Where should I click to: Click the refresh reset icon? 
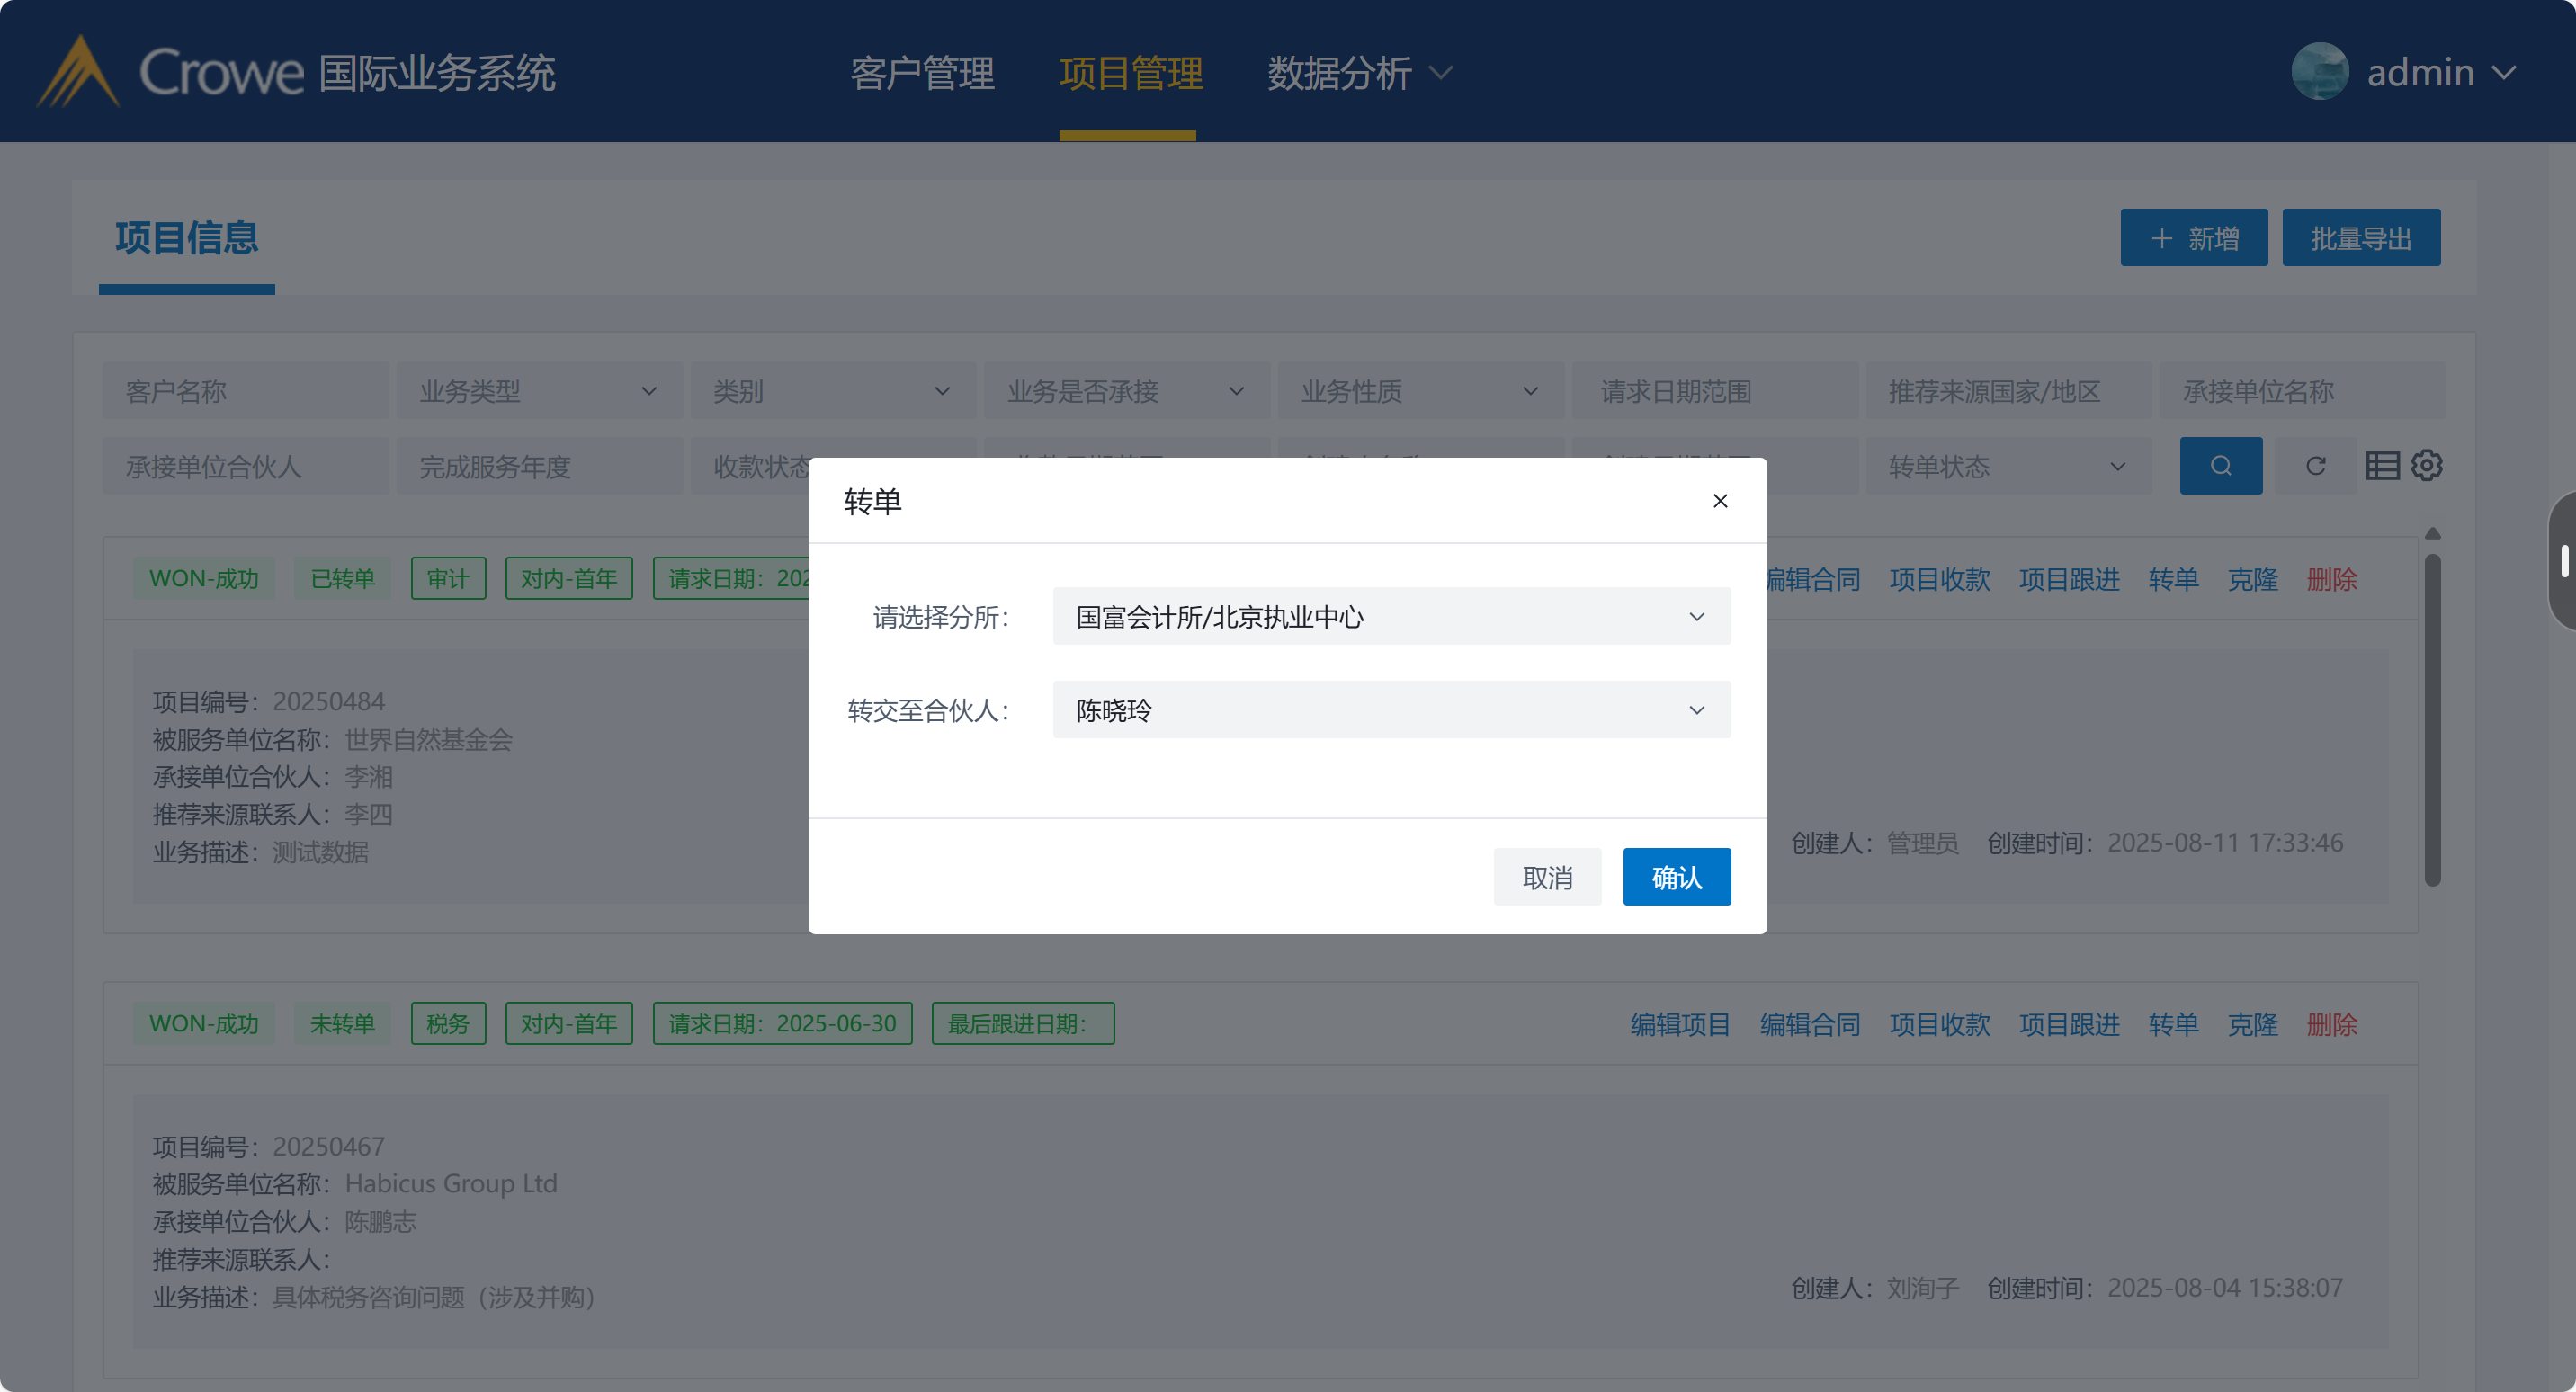point(2315,466)
